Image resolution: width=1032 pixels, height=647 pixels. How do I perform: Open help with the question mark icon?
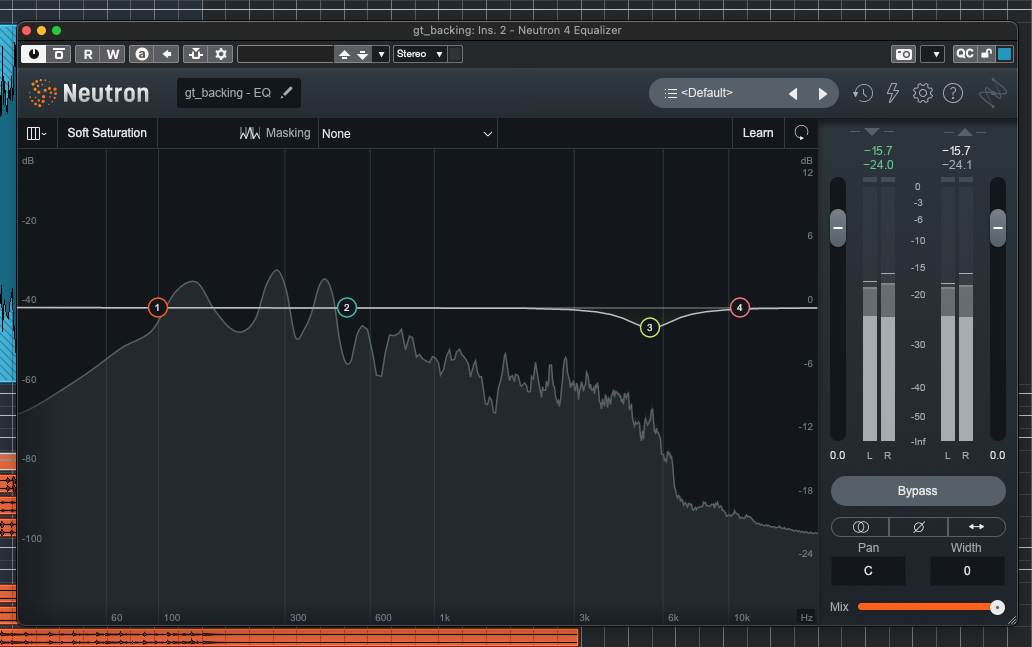953,93
